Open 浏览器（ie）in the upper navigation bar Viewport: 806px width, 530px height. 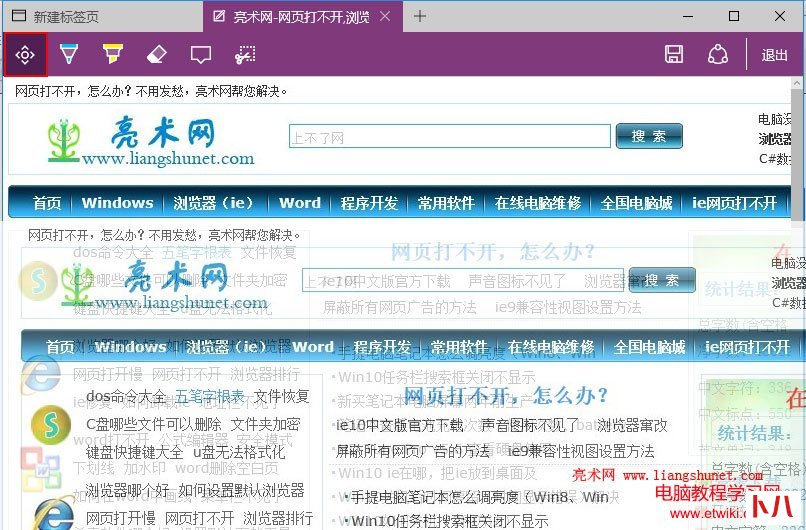[x=213, y=203]
